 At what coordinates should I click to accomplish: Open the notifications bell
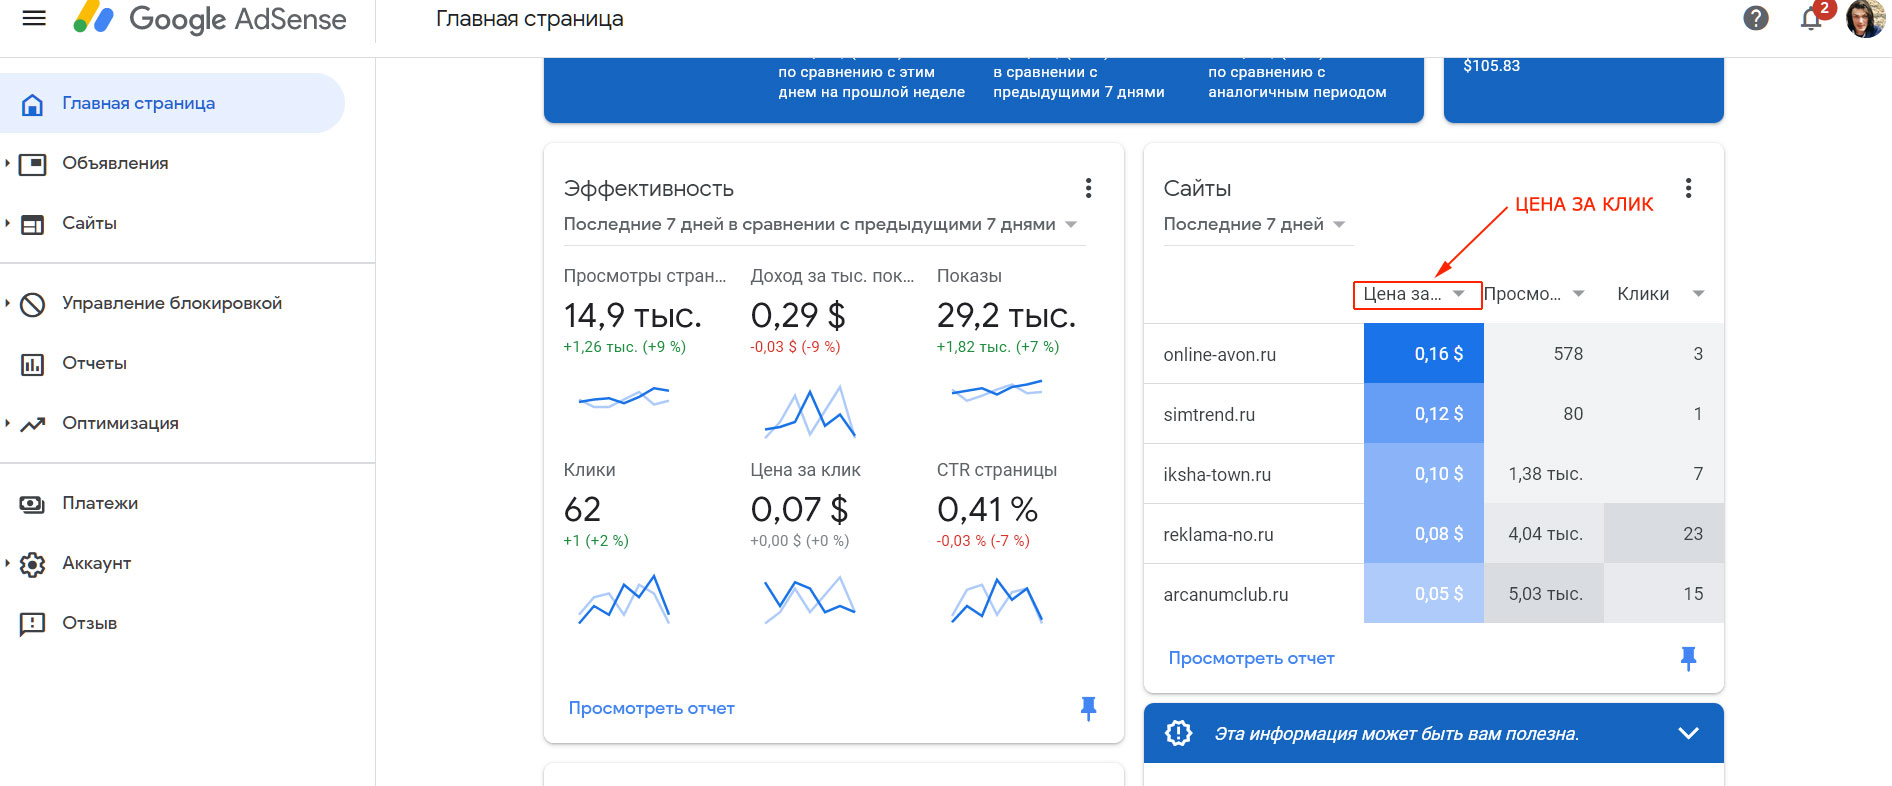point(1811,19)
